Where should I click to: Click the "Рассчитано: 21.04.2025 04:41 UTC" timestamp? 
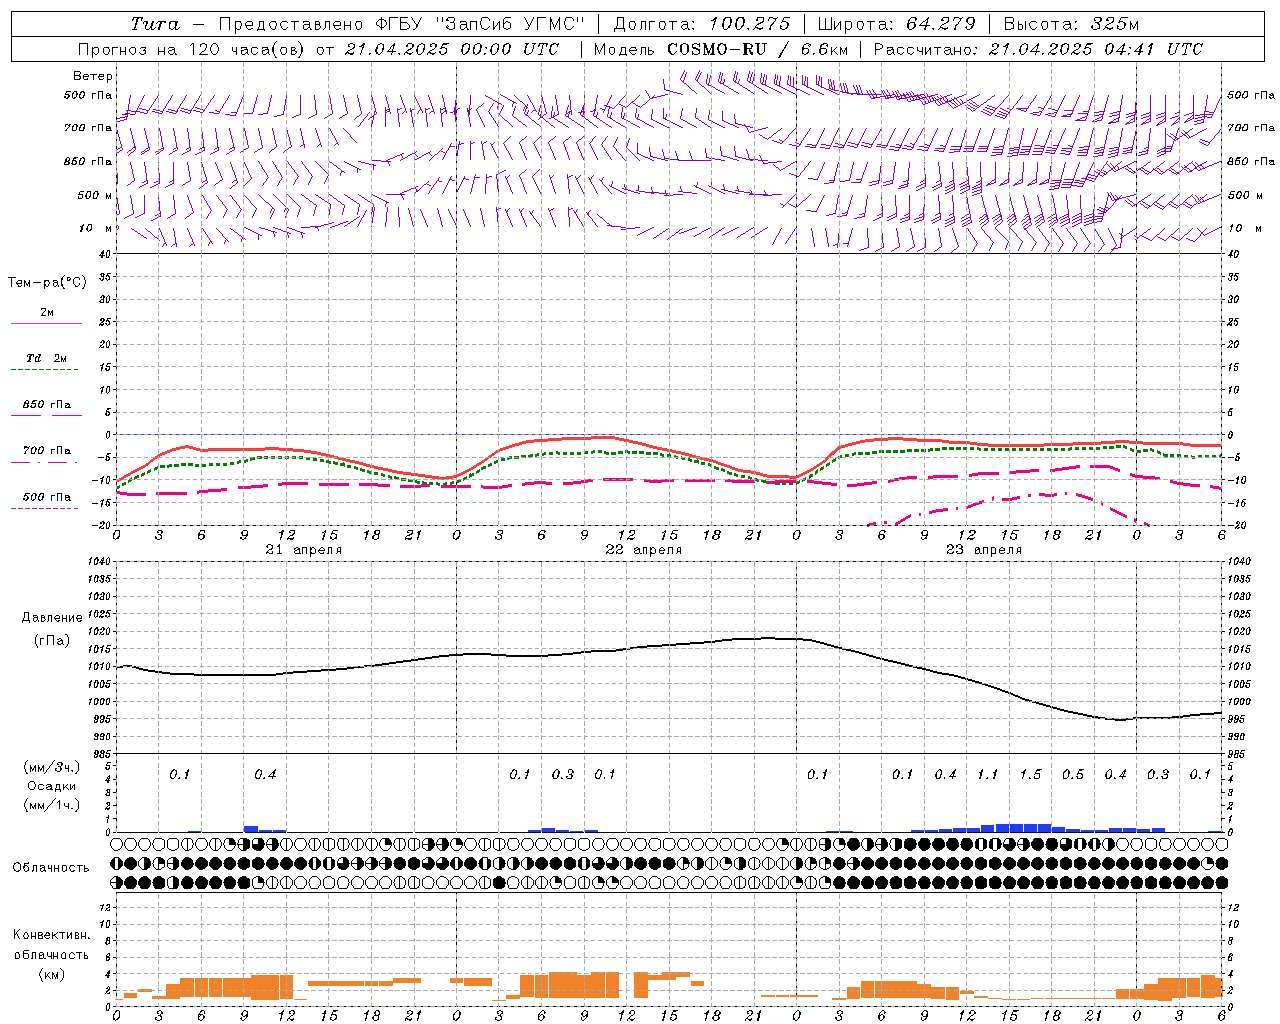[x=1038, y=49]
